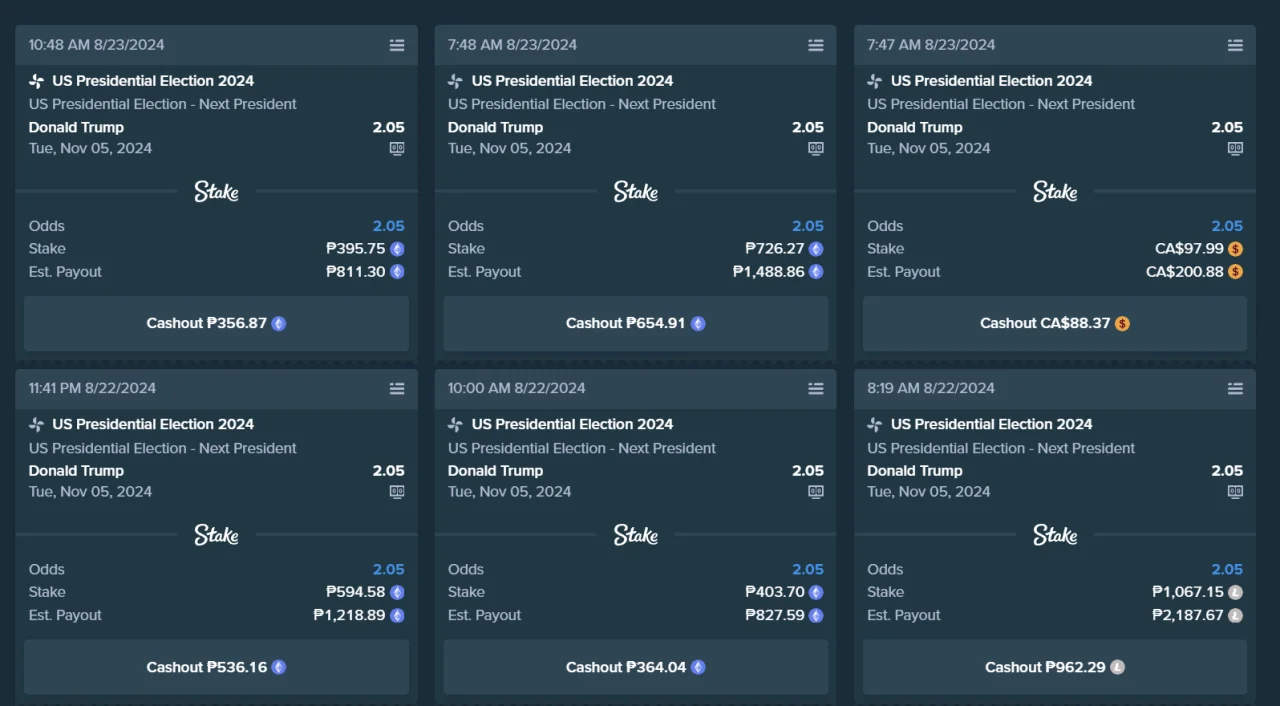The image size is (1280, 706).
Task: Click the Ethereum coin icon beside ₱395.75 stake
Action: (x=397, y=249)
